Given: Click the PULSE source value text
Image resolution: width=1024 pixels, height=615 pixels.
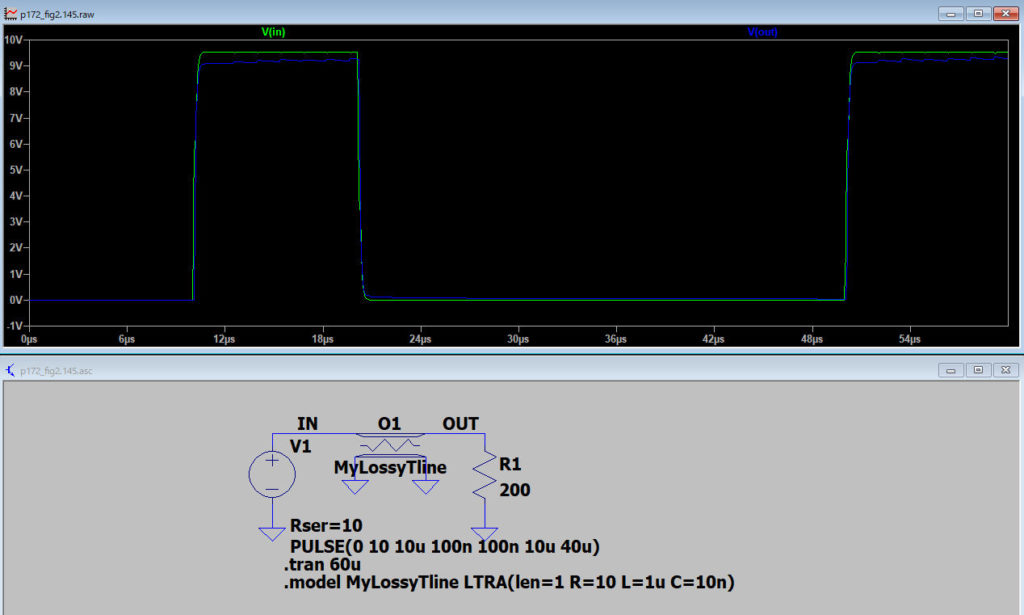Looking at the screenshot, I should tap(444, 546).
